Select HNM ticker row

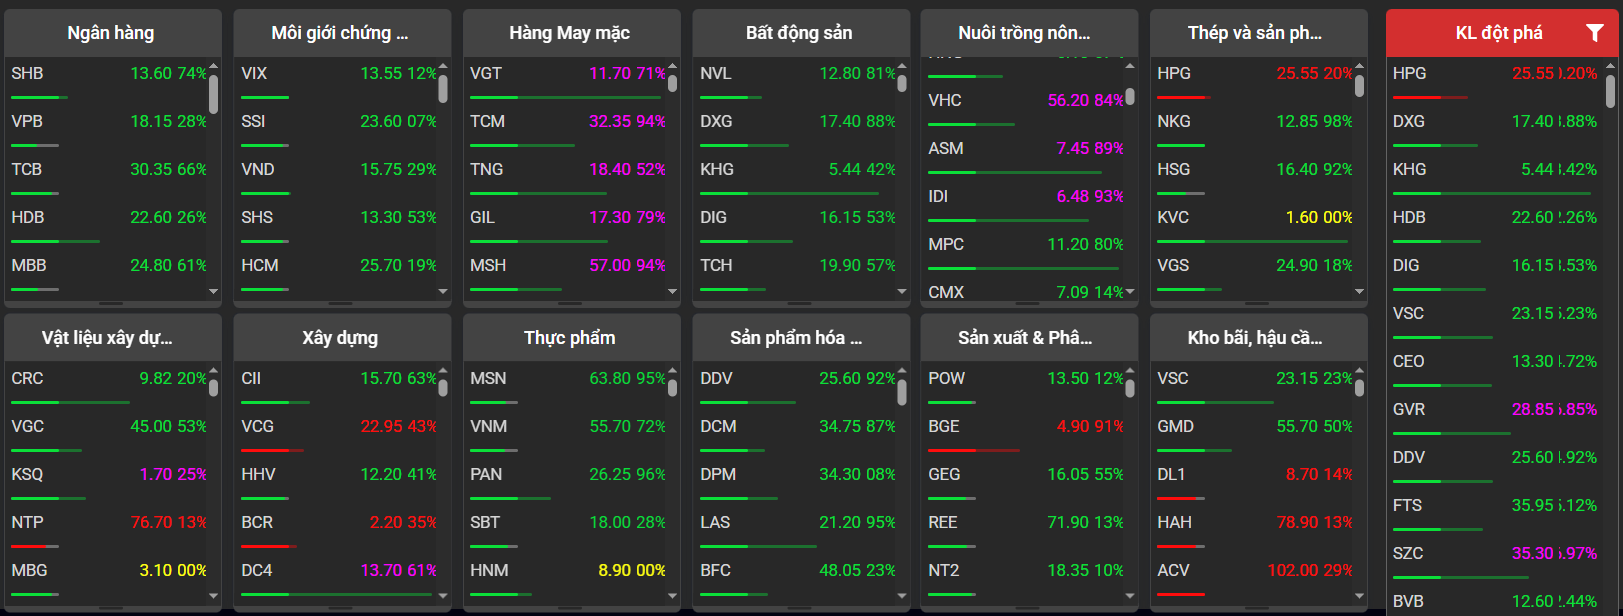tap(566, 577)
